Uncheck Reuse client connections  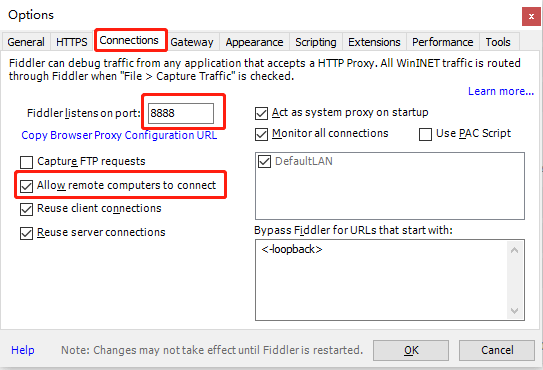(x=27, y=209)
